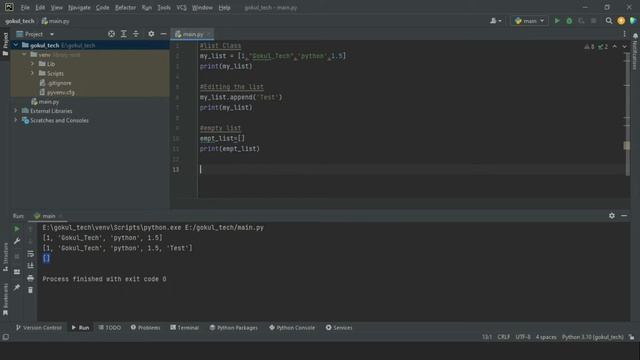640x360 pixels.
Task: Collapse all in the Project panel toolbar
Action: pyautogui.click(x=136, y=34)
